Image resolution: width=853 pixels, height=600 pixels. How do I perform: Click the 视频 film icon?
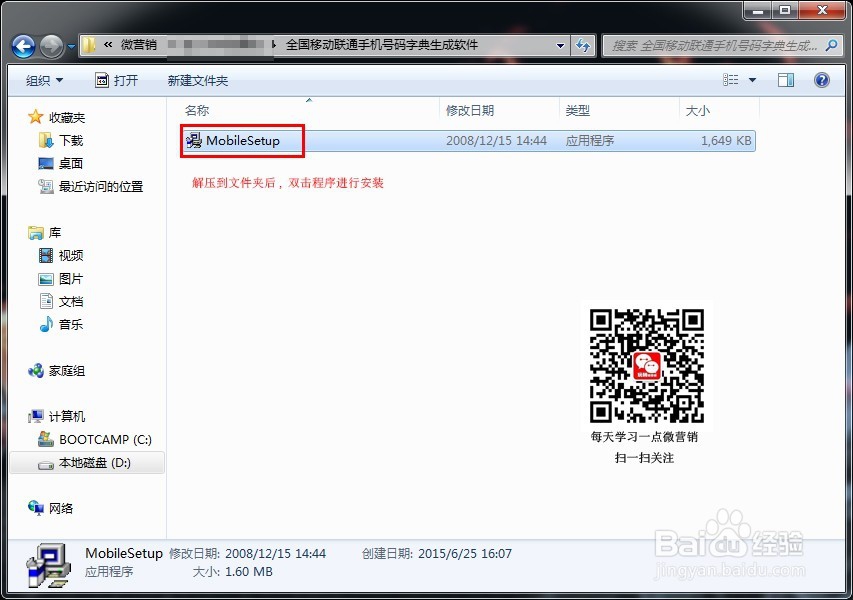pos(46,255)
